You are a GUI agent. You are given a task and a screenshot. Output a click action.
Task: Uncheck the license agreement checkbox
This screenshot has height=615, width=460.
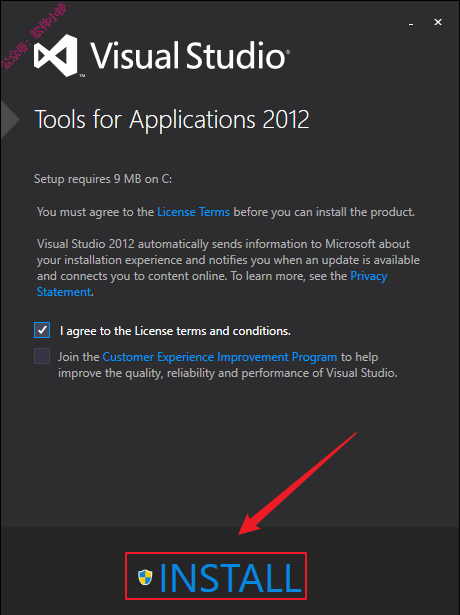pos(42,330)
